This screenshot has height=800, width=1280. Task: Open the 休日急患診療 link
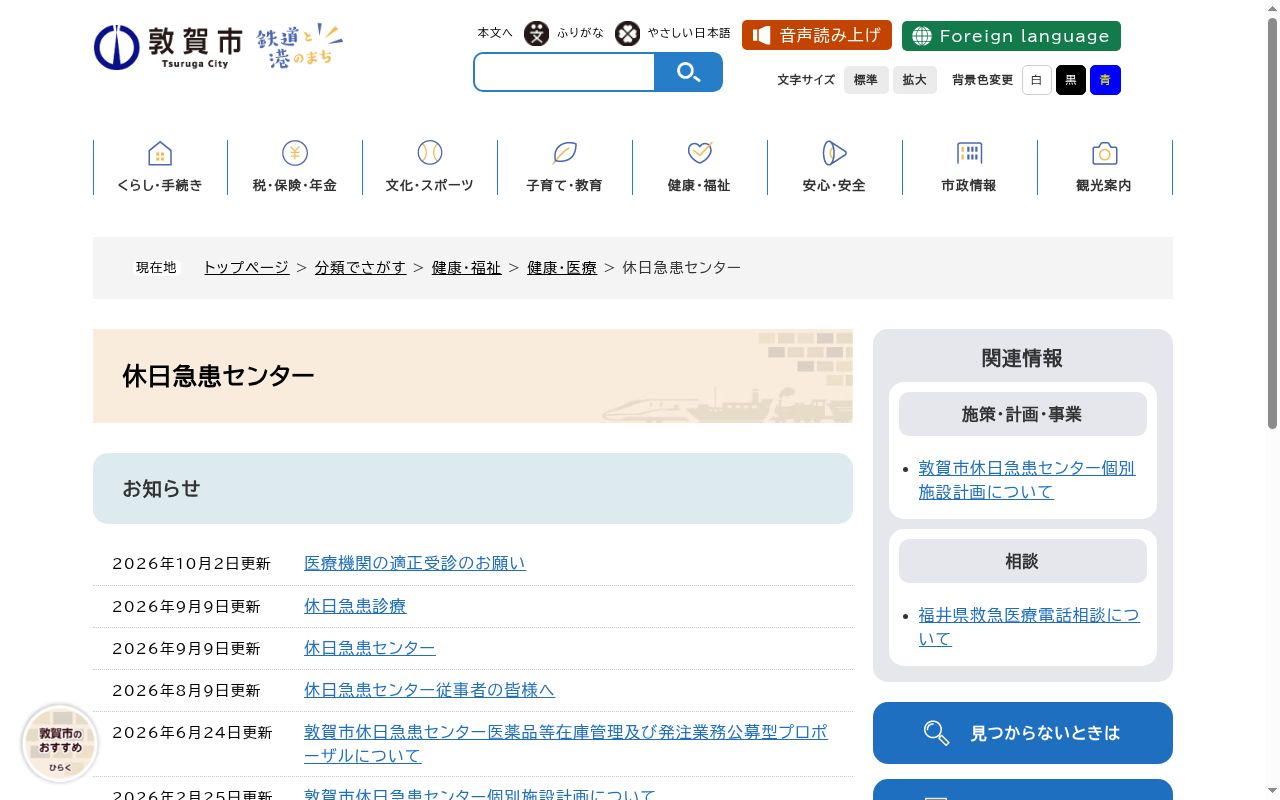pos(355,606)
